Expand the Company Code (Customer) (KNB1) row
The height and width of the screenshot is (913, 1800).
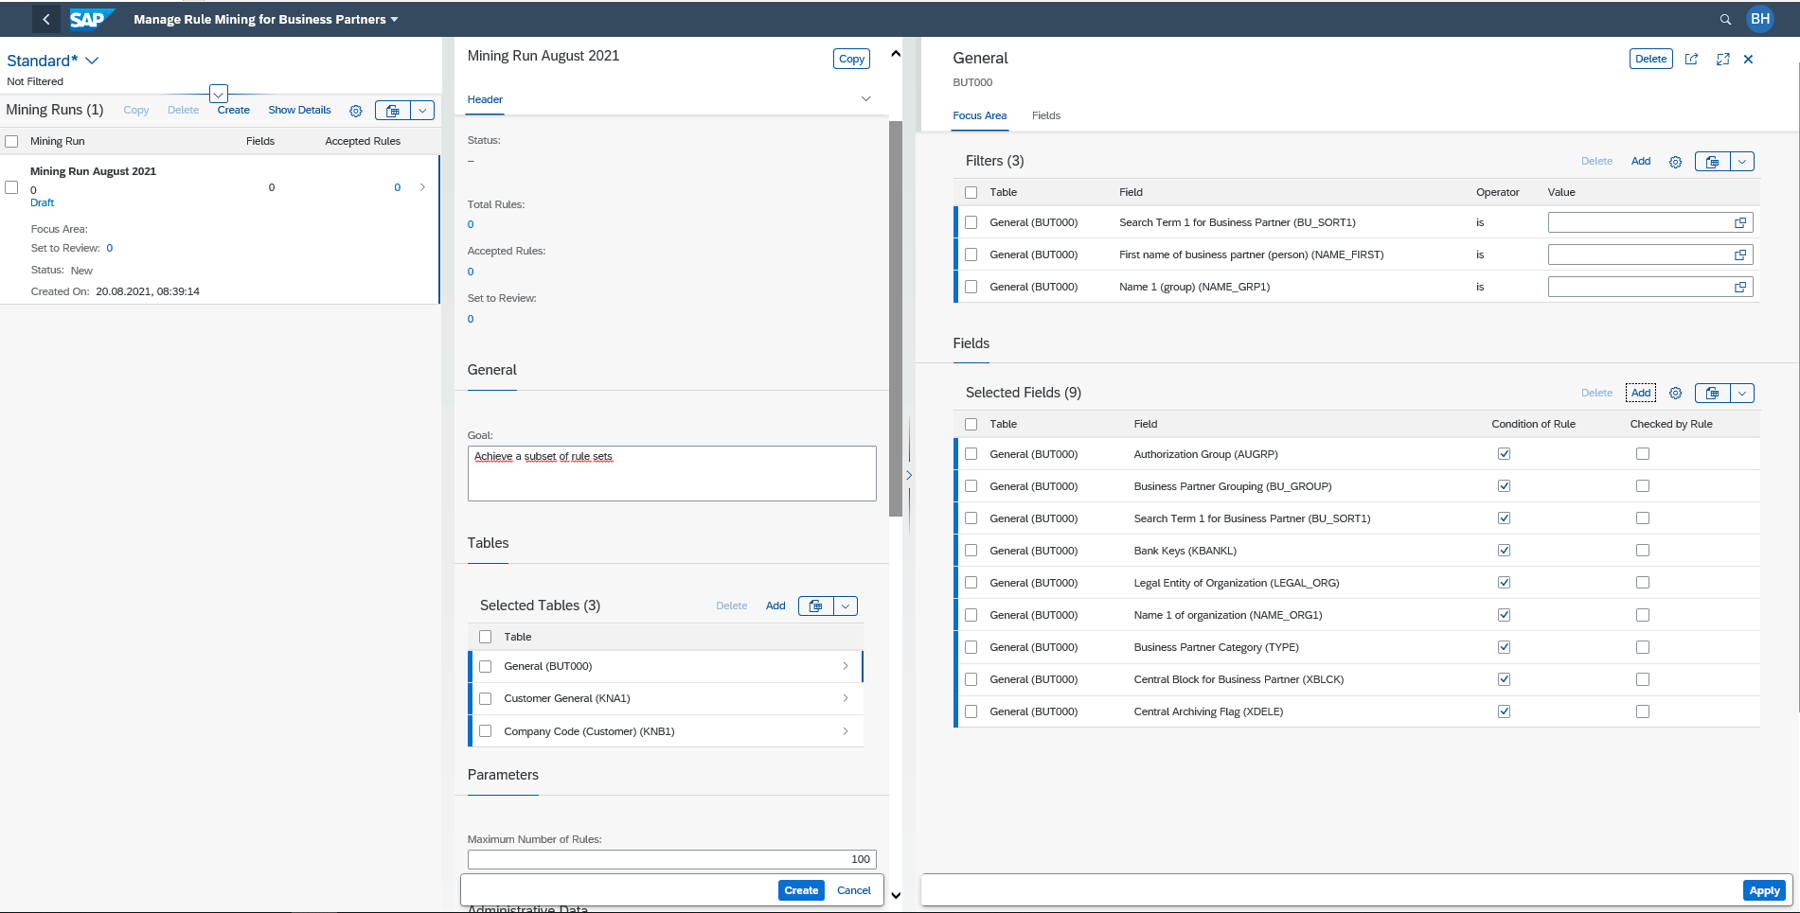[x=845, y=731]
